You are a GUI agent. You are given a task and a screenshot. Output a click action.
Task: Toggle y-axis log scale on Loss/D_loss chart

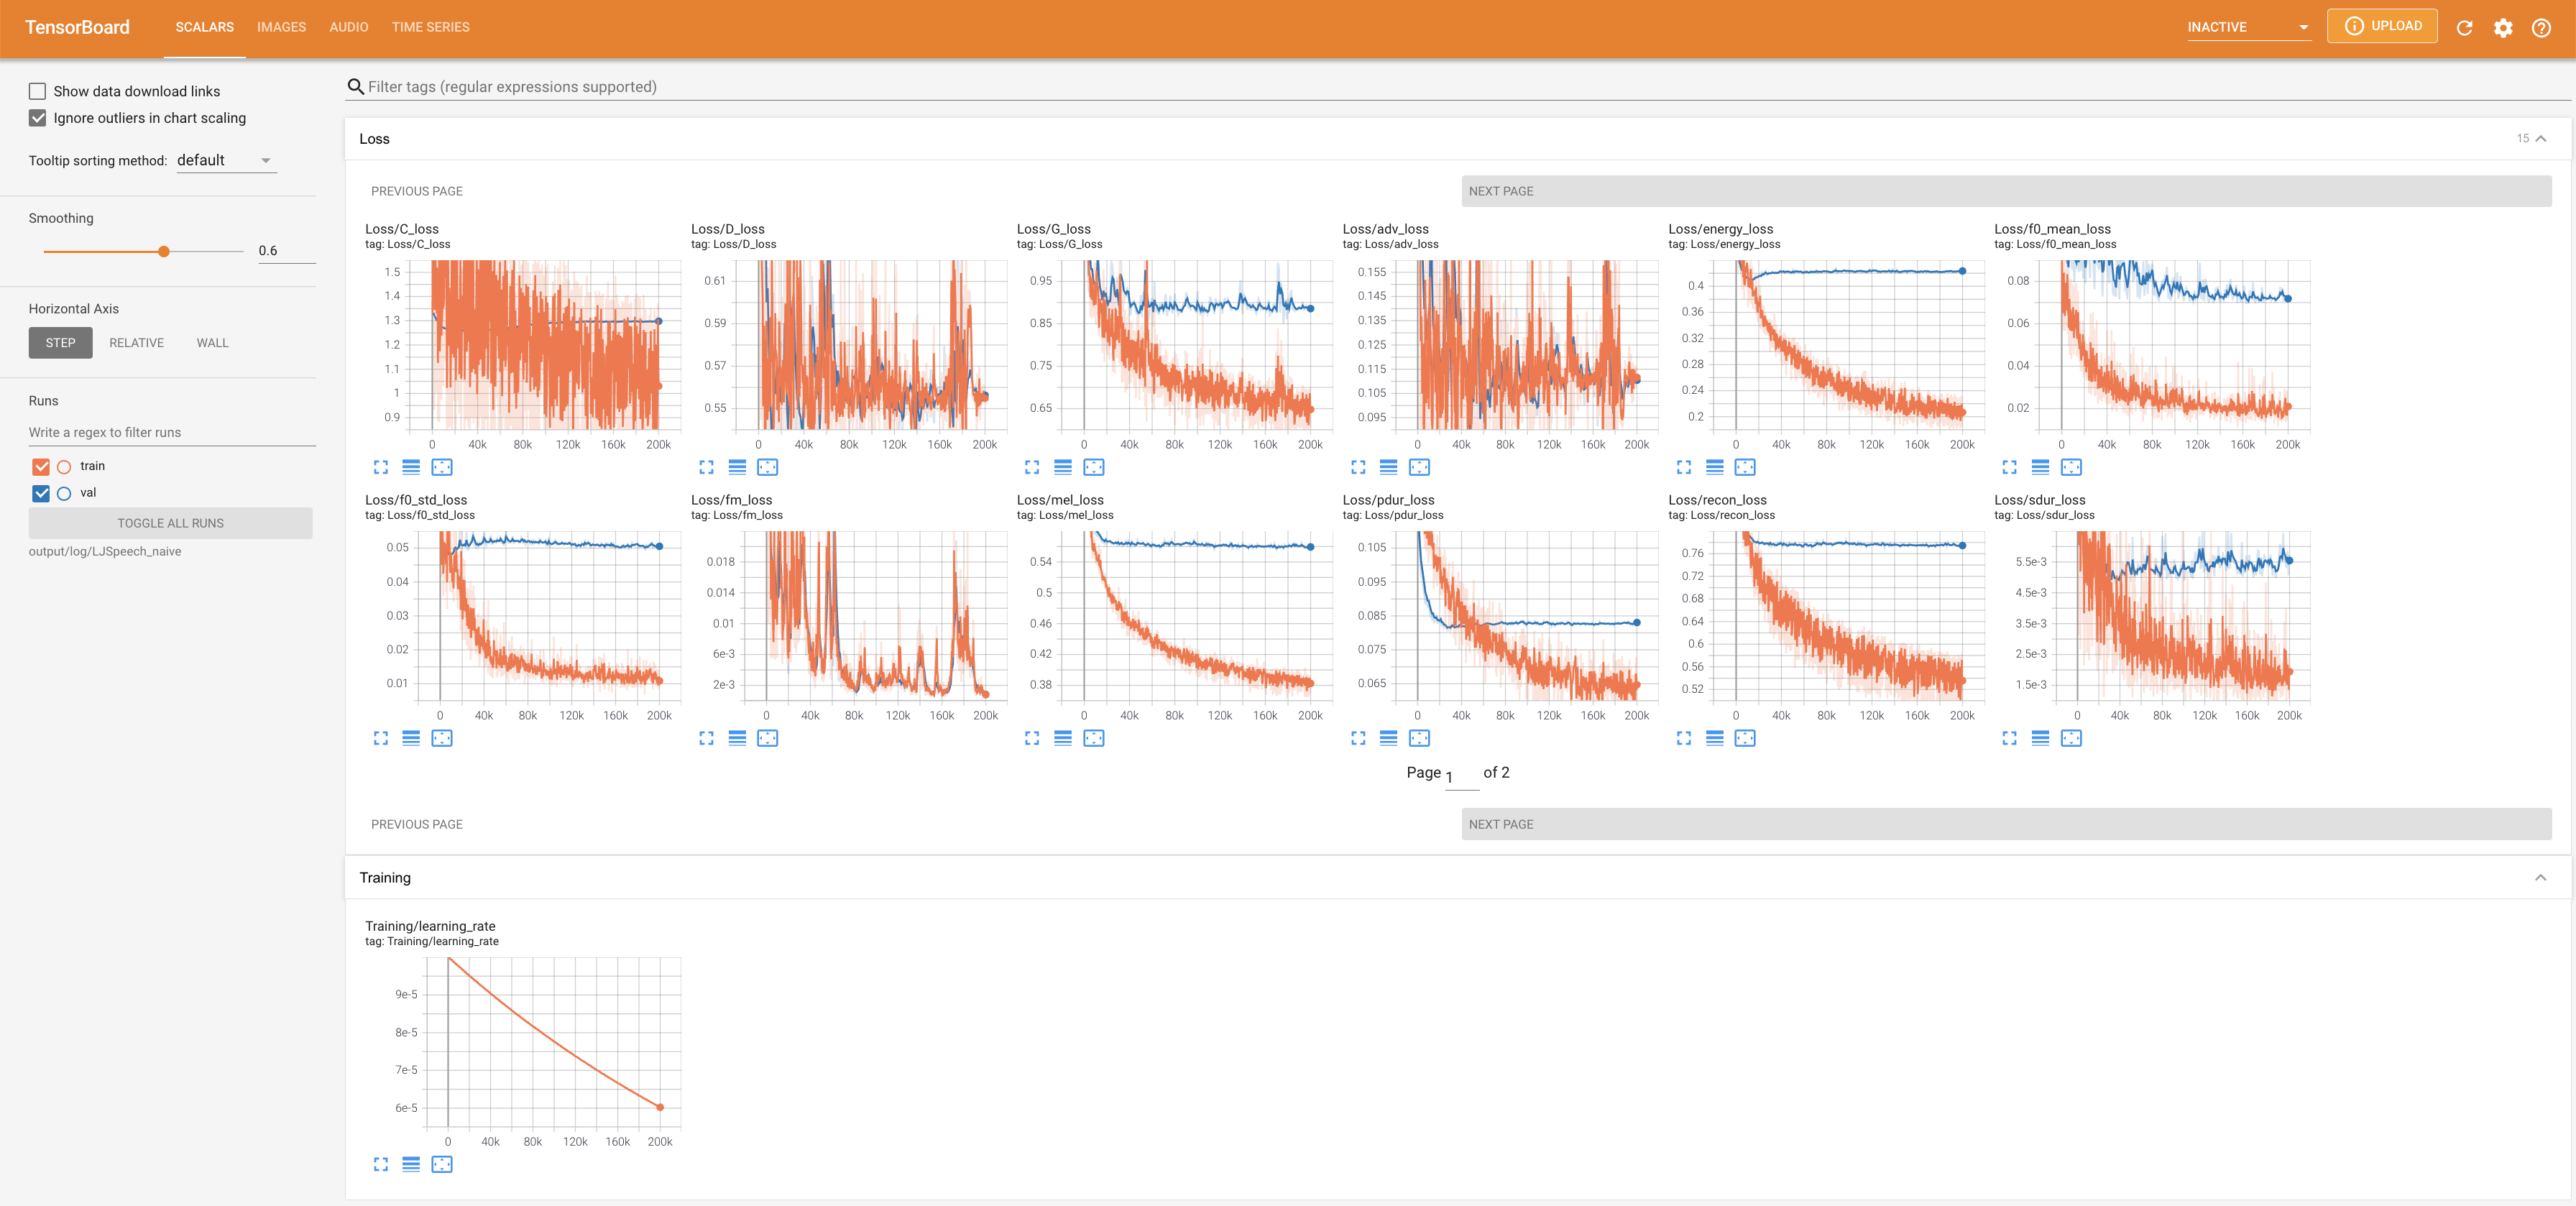click(737, 467)
